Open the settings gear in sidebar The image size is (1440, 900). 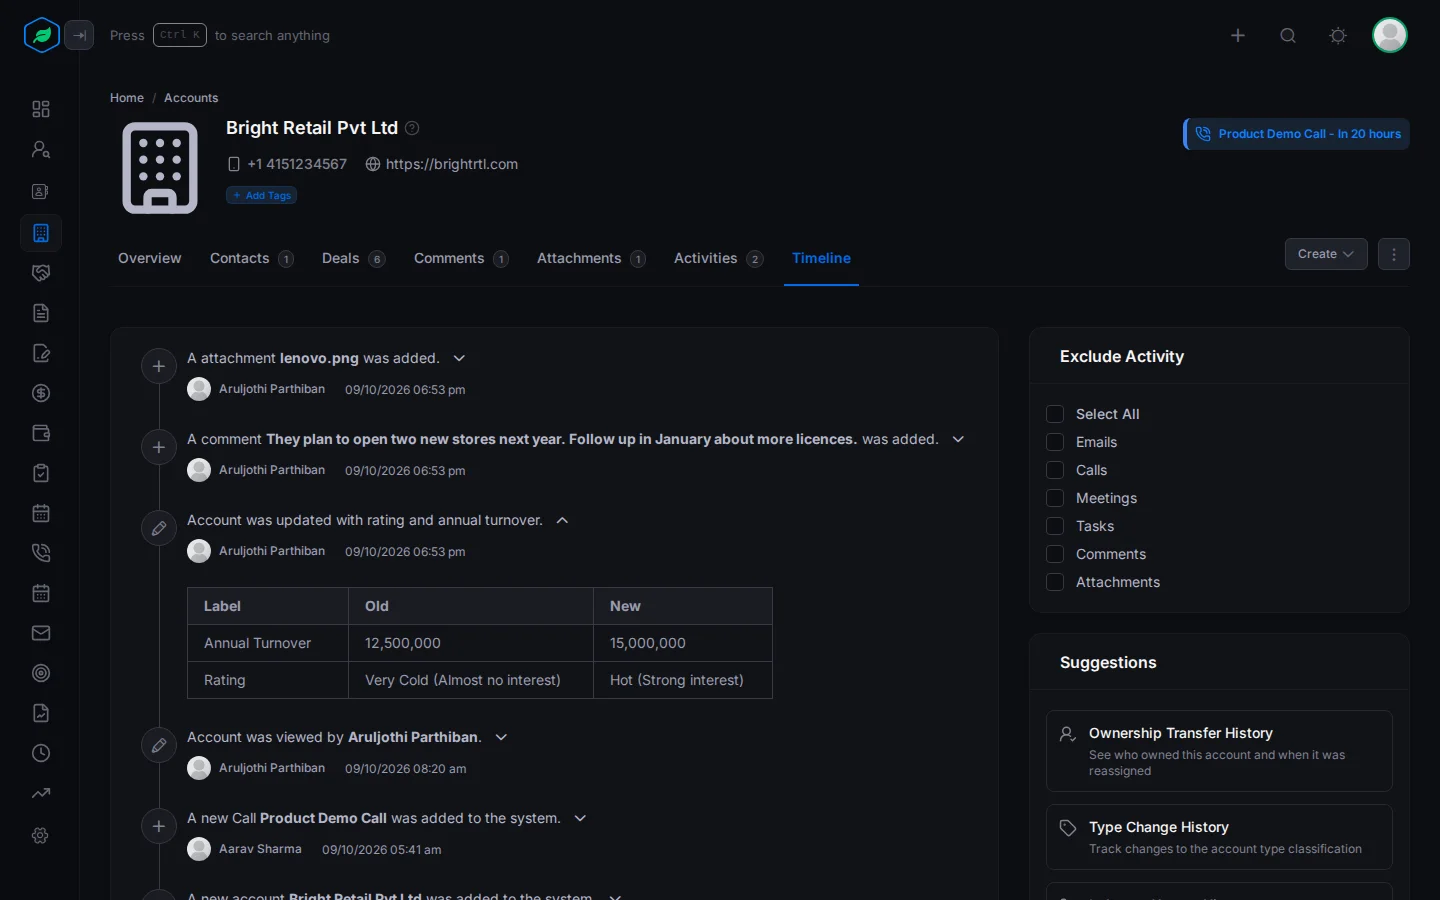pos(41,835)
